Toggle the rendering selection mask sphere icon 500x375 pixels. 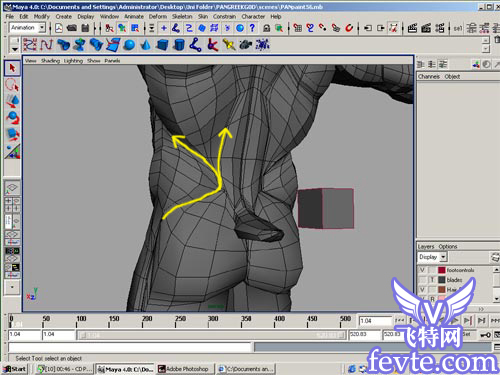point(240,28)
